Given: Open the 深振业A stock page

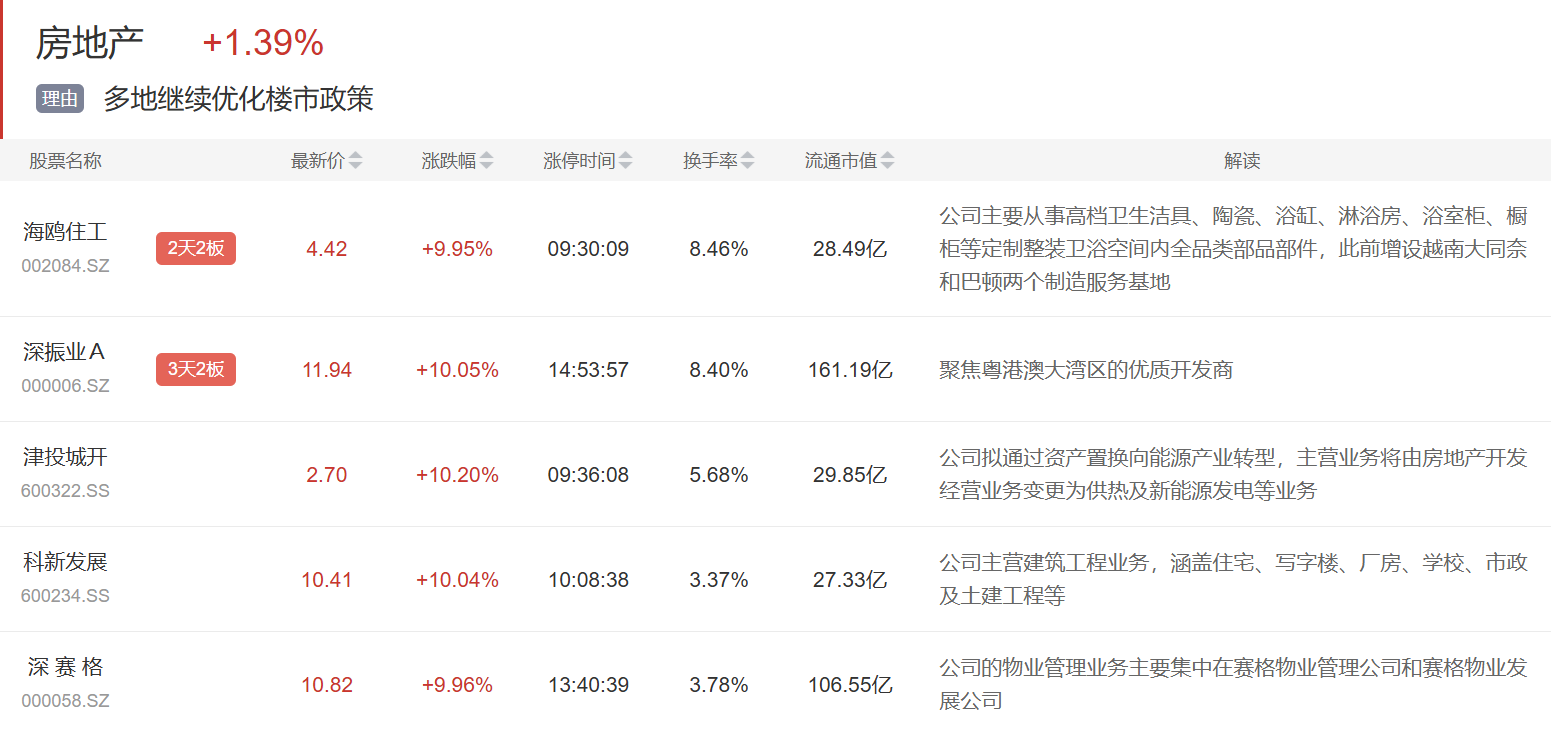Looking at the screenshot, I should click(65, 352).
